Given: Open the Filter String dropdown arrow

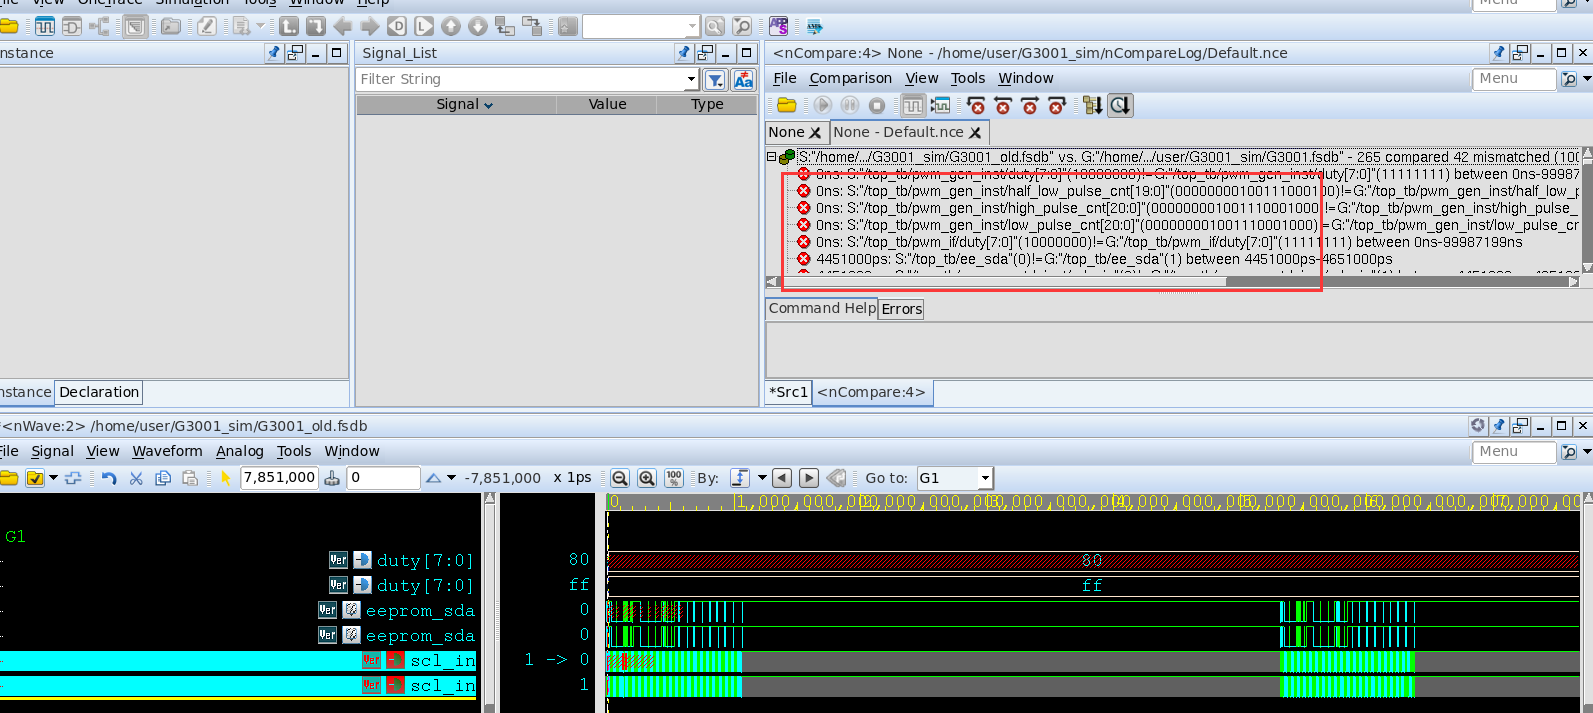Looking at the screenshot, I should pos(691,79).
